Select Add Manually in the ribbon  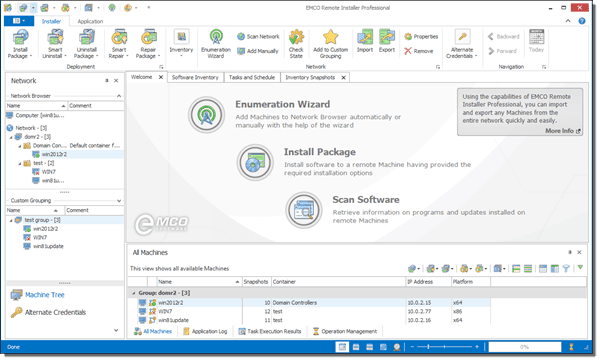pyautogui.click(x=258, y=51)
